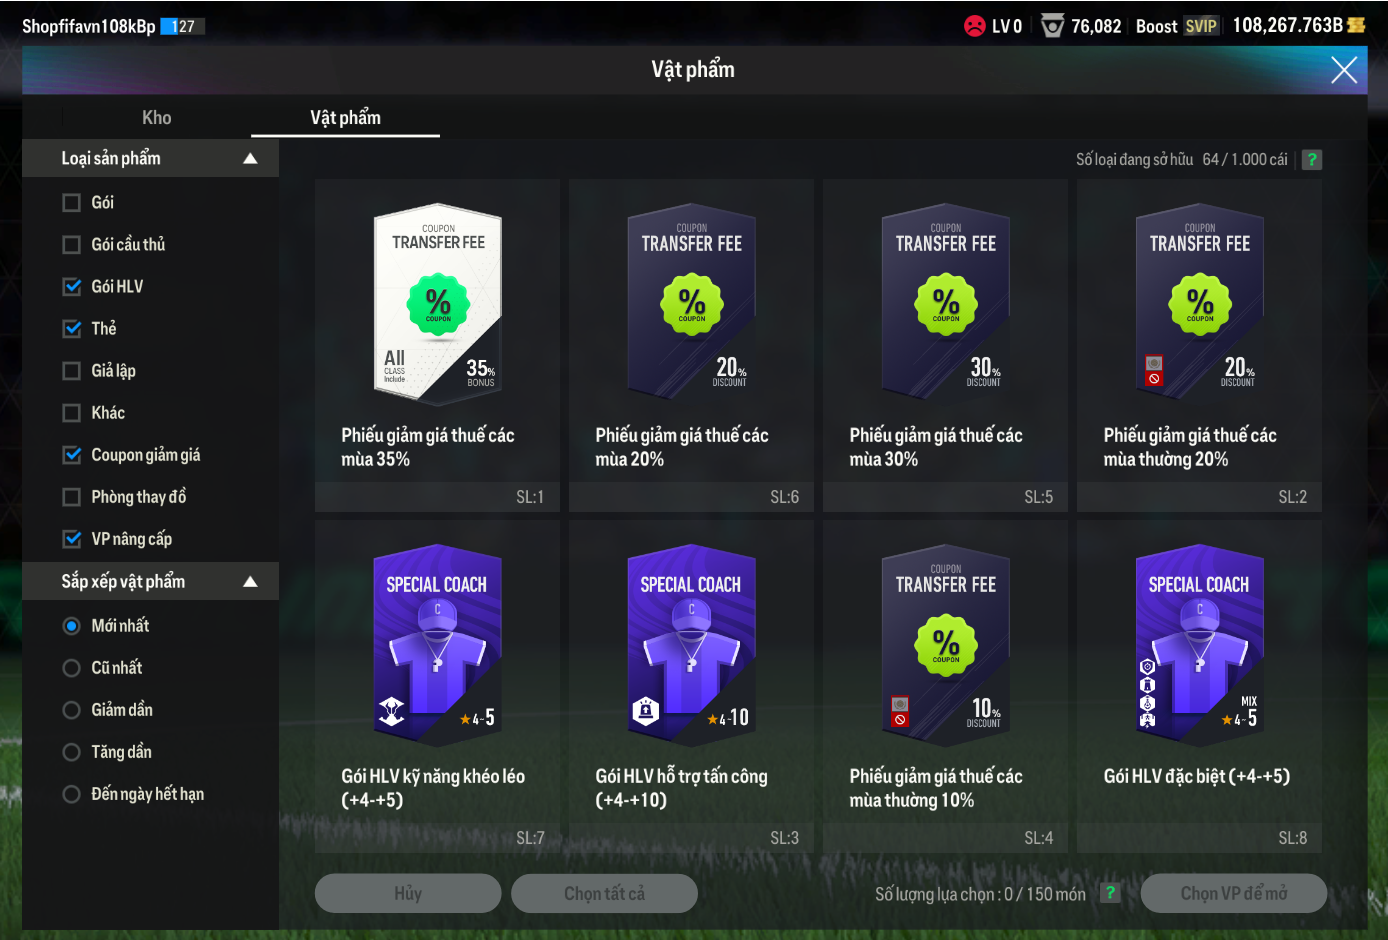Image resolution: width=1388 pixels, height=940 pixels.
Task: Collapse the Loại sản phẩm section
Action: tap(250, 159)
